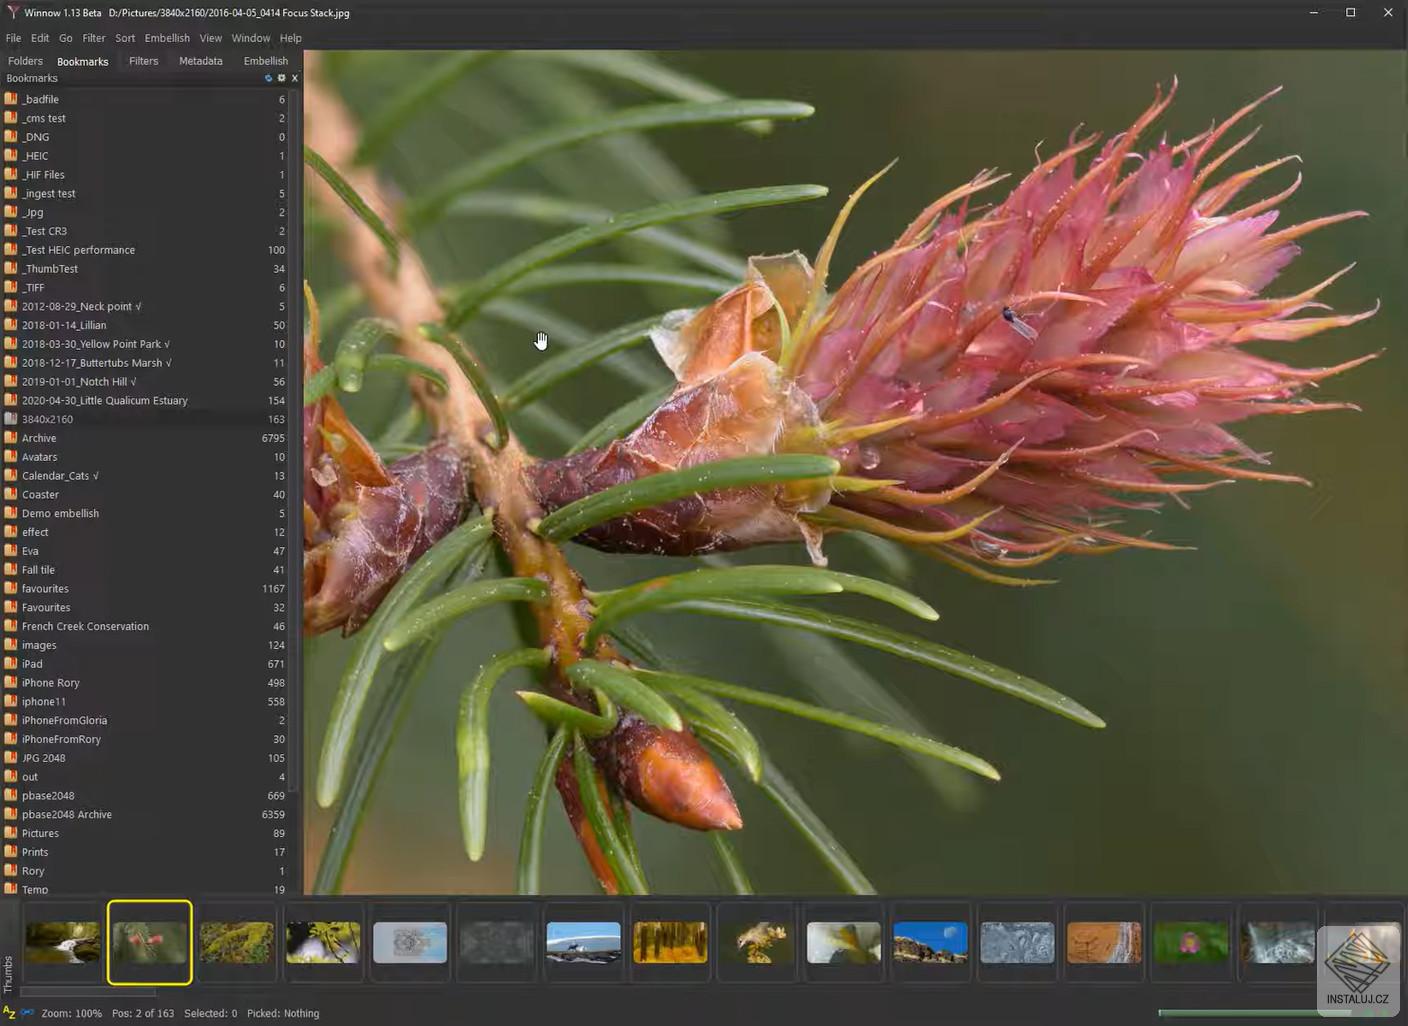Screen dimensions: 1408x1026
Task: Open the Bookmarks panel gear settings
Action: pos(281,78)
